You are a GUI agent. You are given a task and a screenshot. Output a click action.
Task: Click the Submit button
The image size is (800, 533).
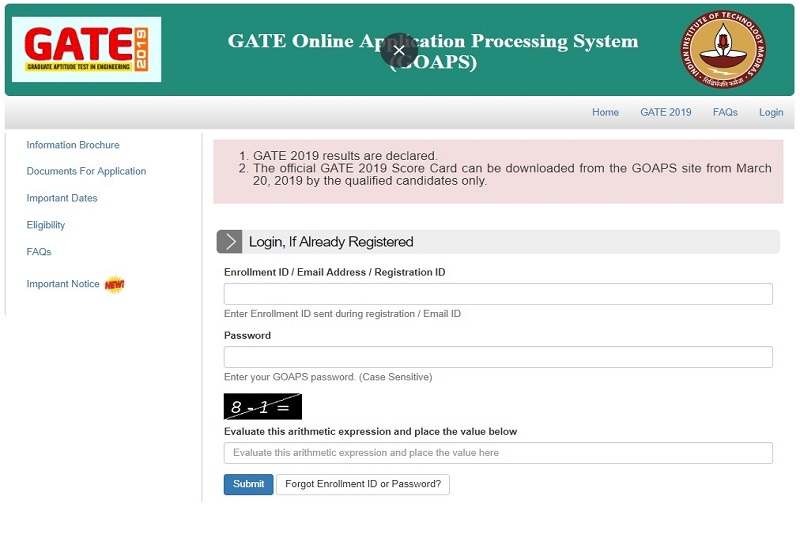click(248, 484)
